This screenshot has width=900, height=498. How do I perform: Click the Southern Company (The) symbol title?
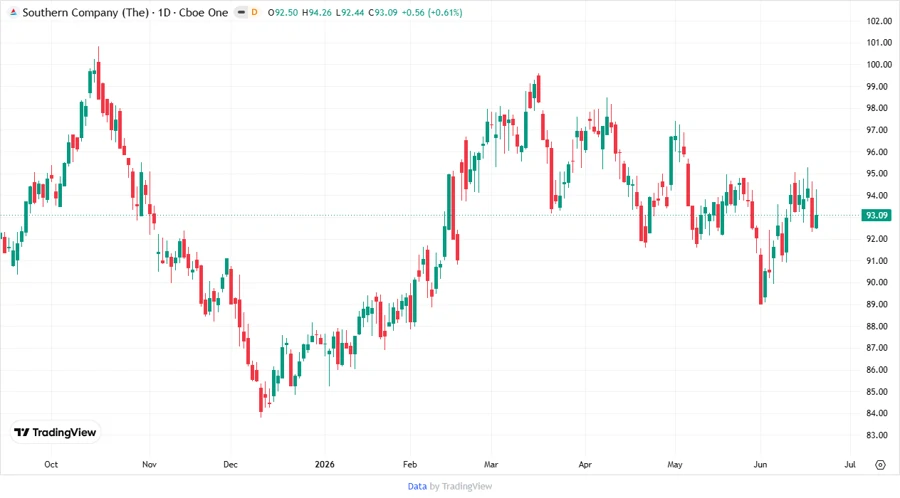86,12
